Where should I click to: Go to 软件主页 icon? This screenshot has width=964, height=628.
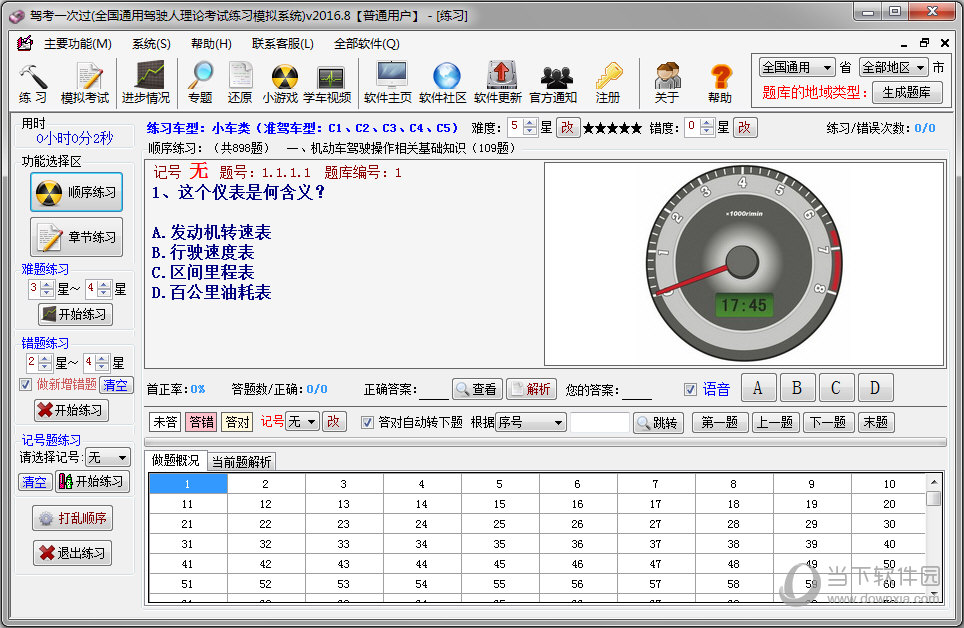[x=388, y=83]
